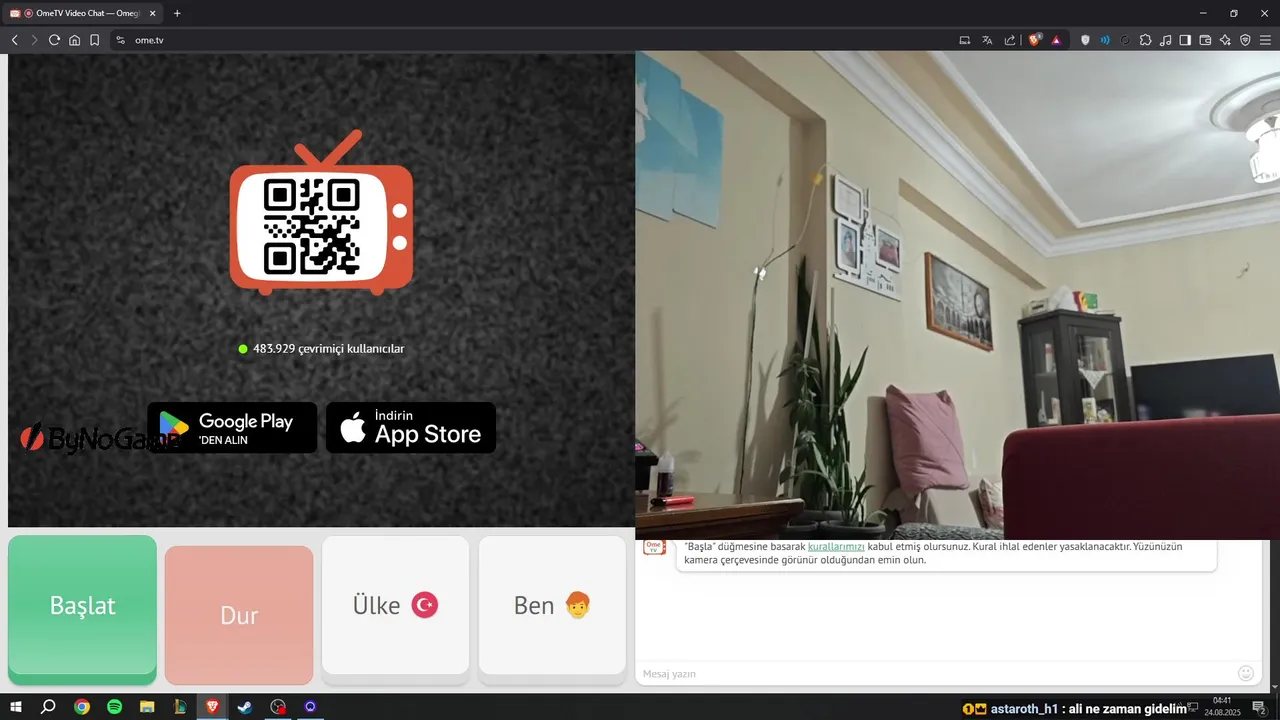Image resolution: width=1280 pixels, height=720 pixels.
Task: View site information for ome.tv
Action: click(120, 40)
